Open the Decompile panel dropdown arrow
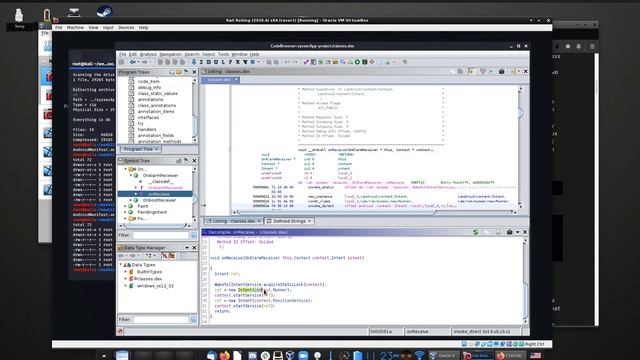 pos(517,232)
